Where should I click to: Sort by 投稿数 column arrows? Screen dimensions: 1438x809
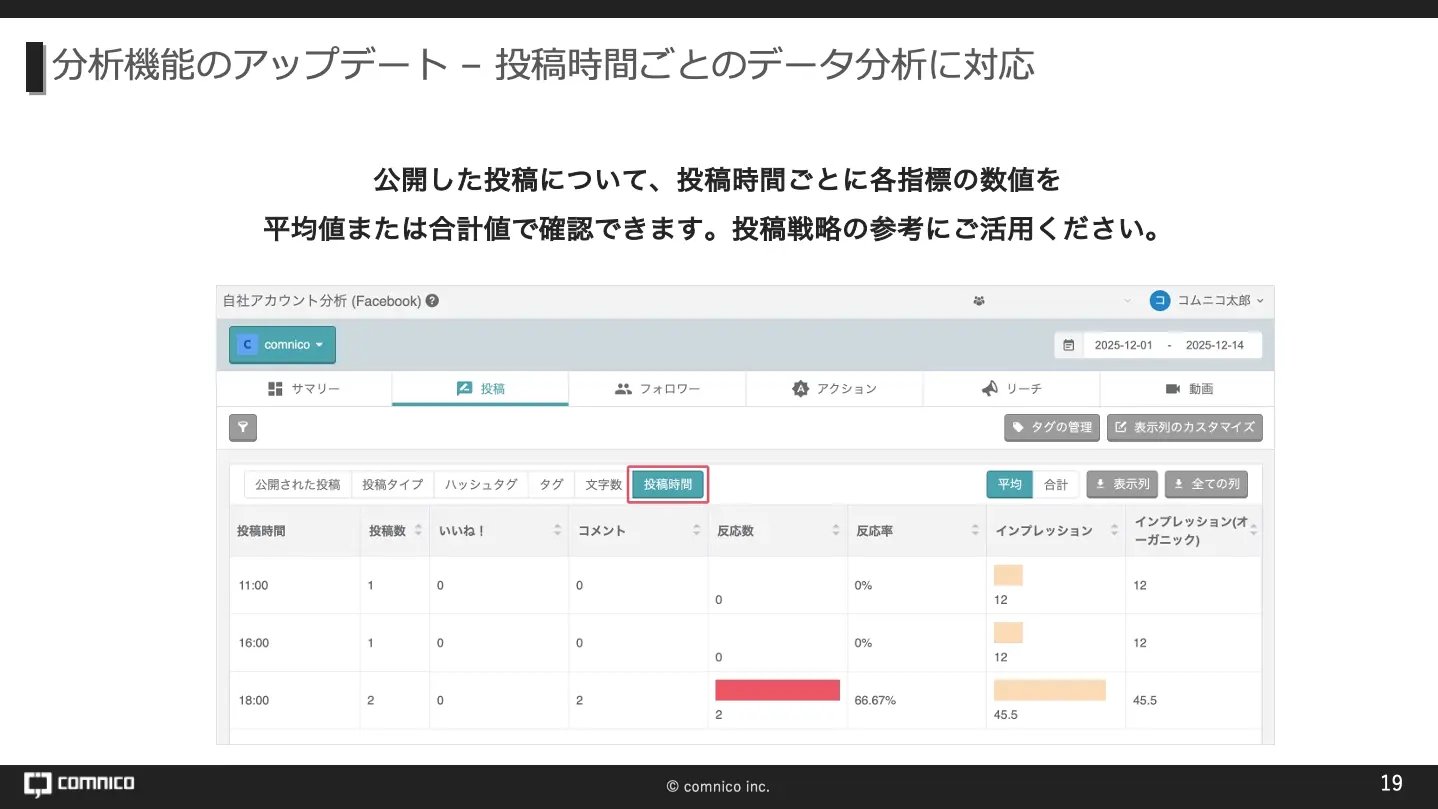[418, 531]
